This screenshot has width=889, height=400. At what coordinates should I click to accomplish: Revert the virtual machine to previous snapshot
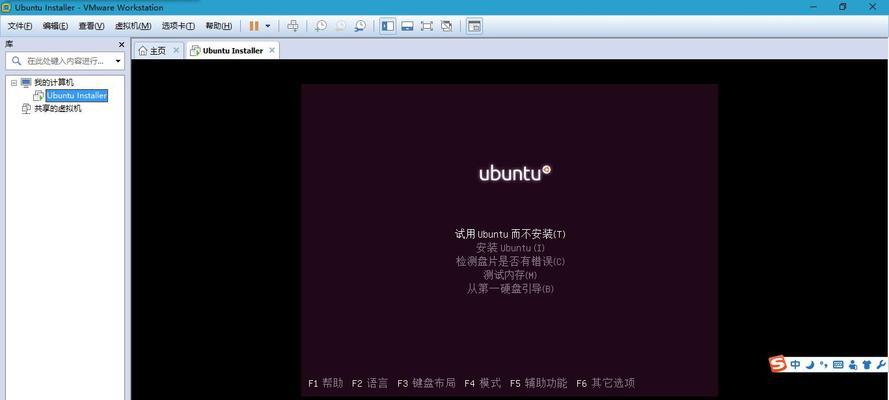[x=341, y=26]
